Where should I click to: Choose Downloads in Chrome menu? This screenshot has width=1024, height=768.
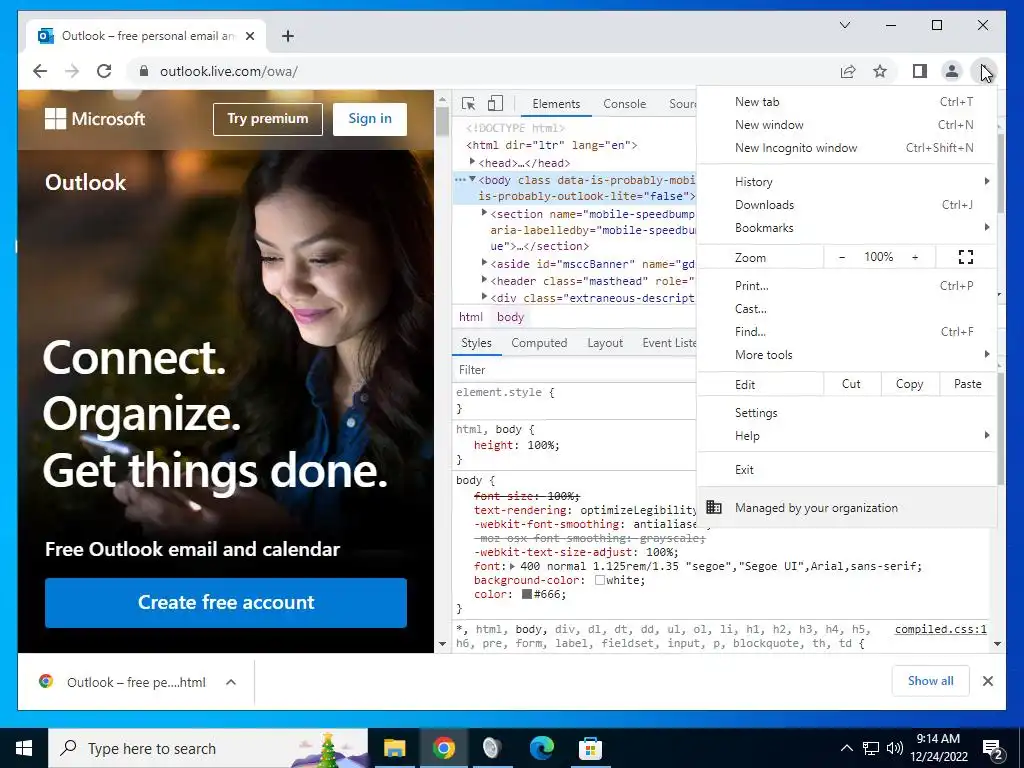click(x=847, y=204)
